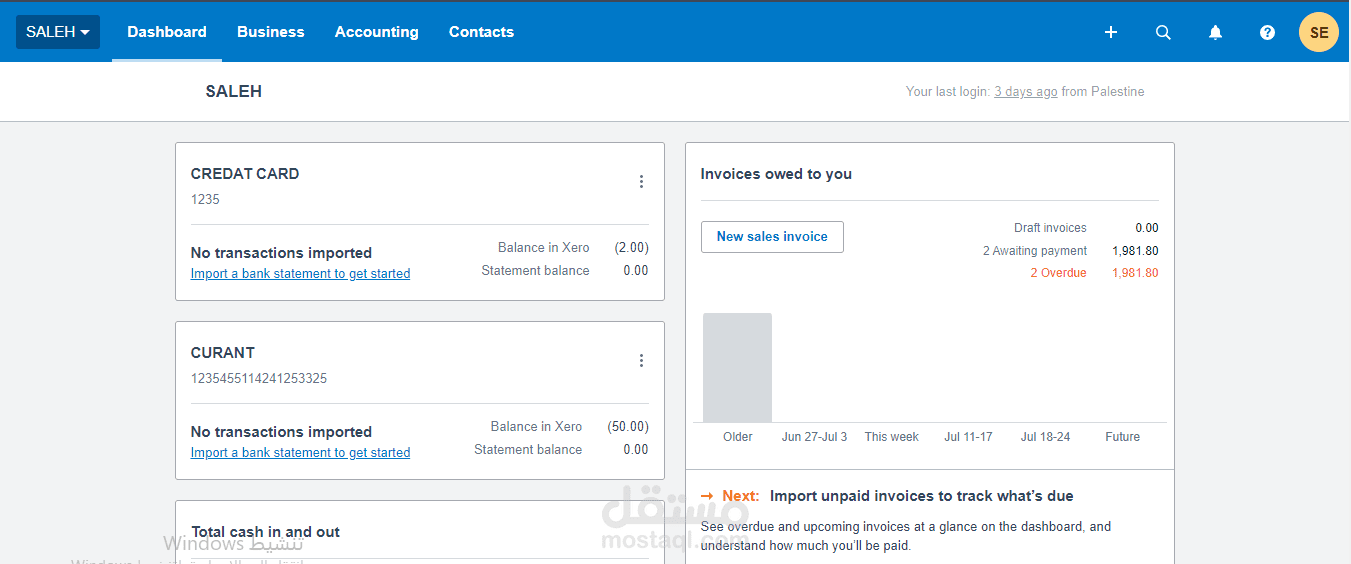Click the CURANT account number 1235455114241253325
1351x564 pixels.
click(259, 379)
